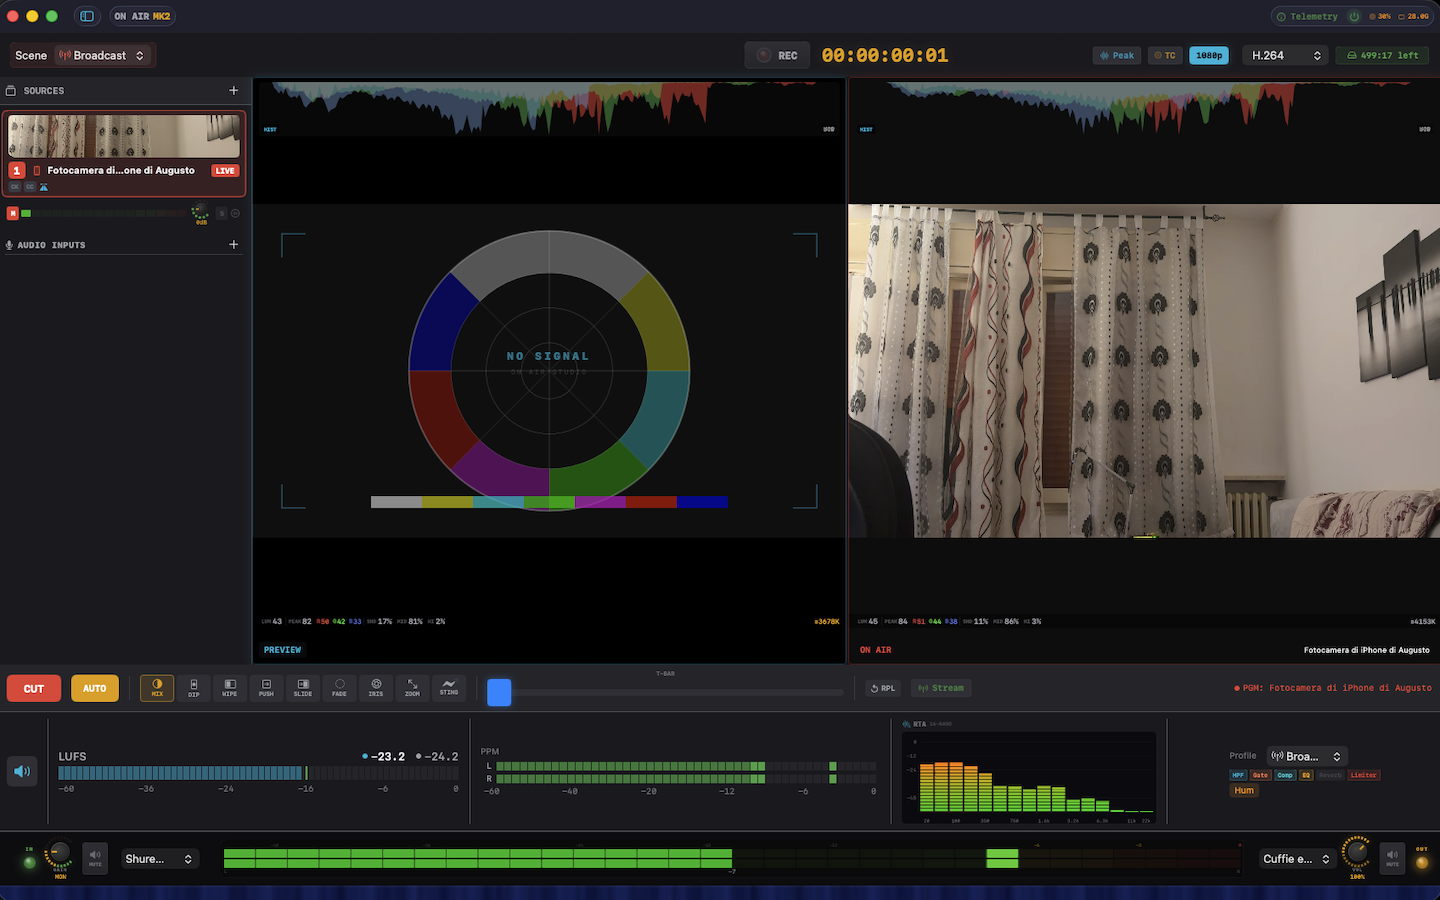Select the ZOOM transition icon
1440x900 pixels.
click(x=411, y=688)
